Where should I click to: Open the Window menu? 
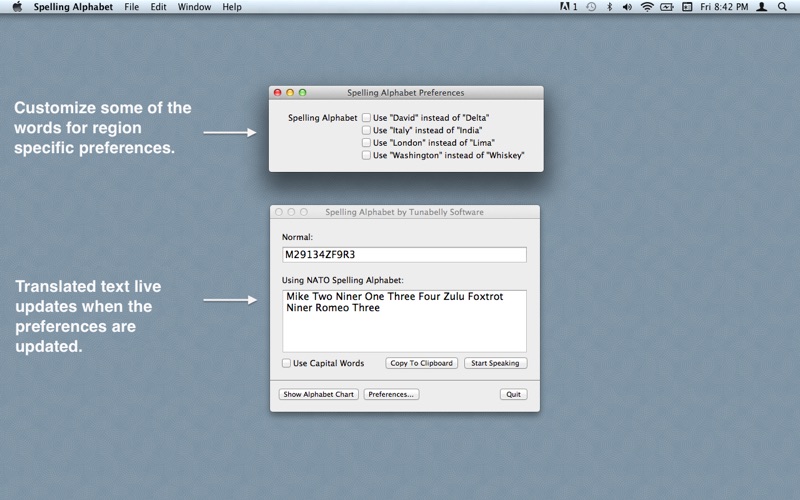(x=194, y=7)
